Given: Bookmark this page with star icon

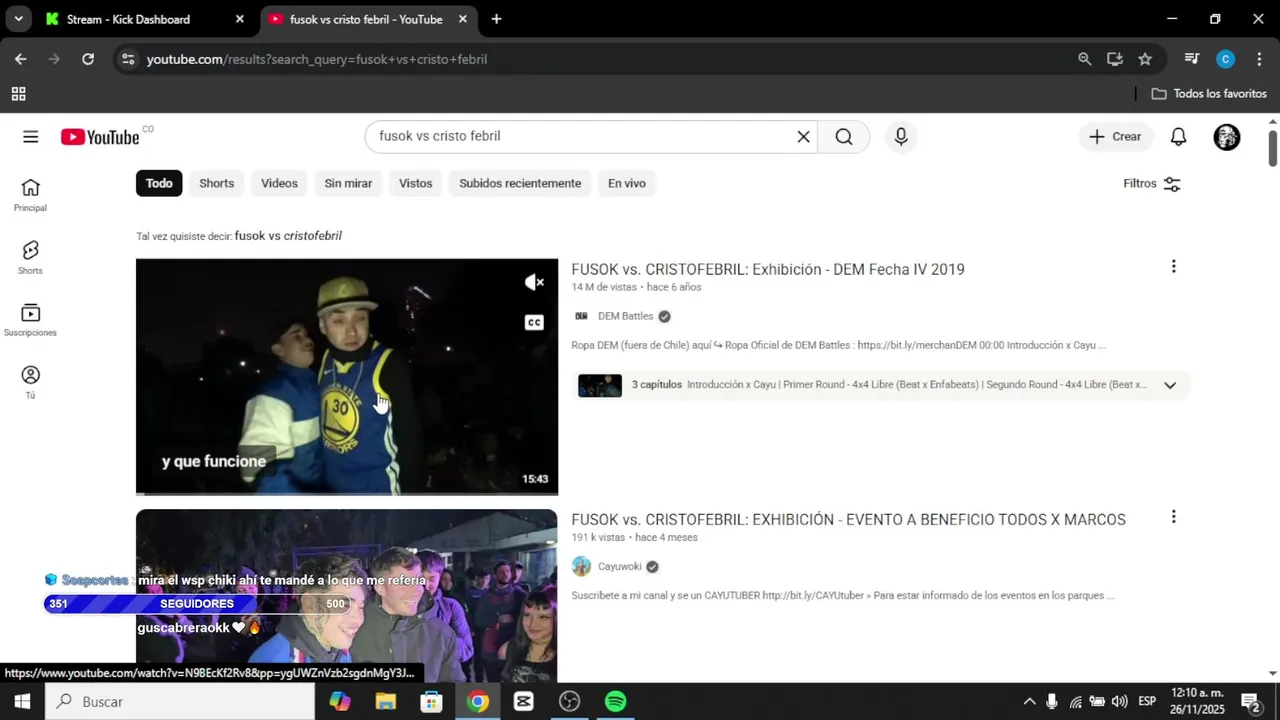Looking at the screenshot, I should point(1145,59).
